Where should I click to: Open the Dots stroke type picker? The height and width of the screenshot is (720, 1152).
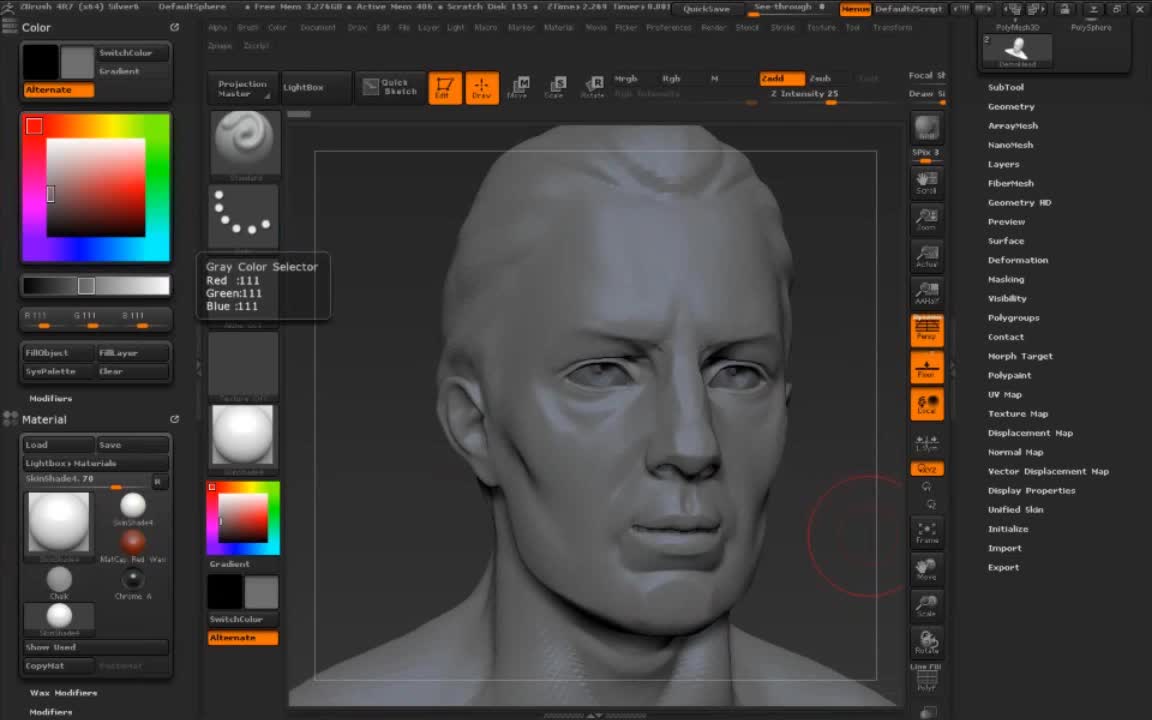(243, 217)
